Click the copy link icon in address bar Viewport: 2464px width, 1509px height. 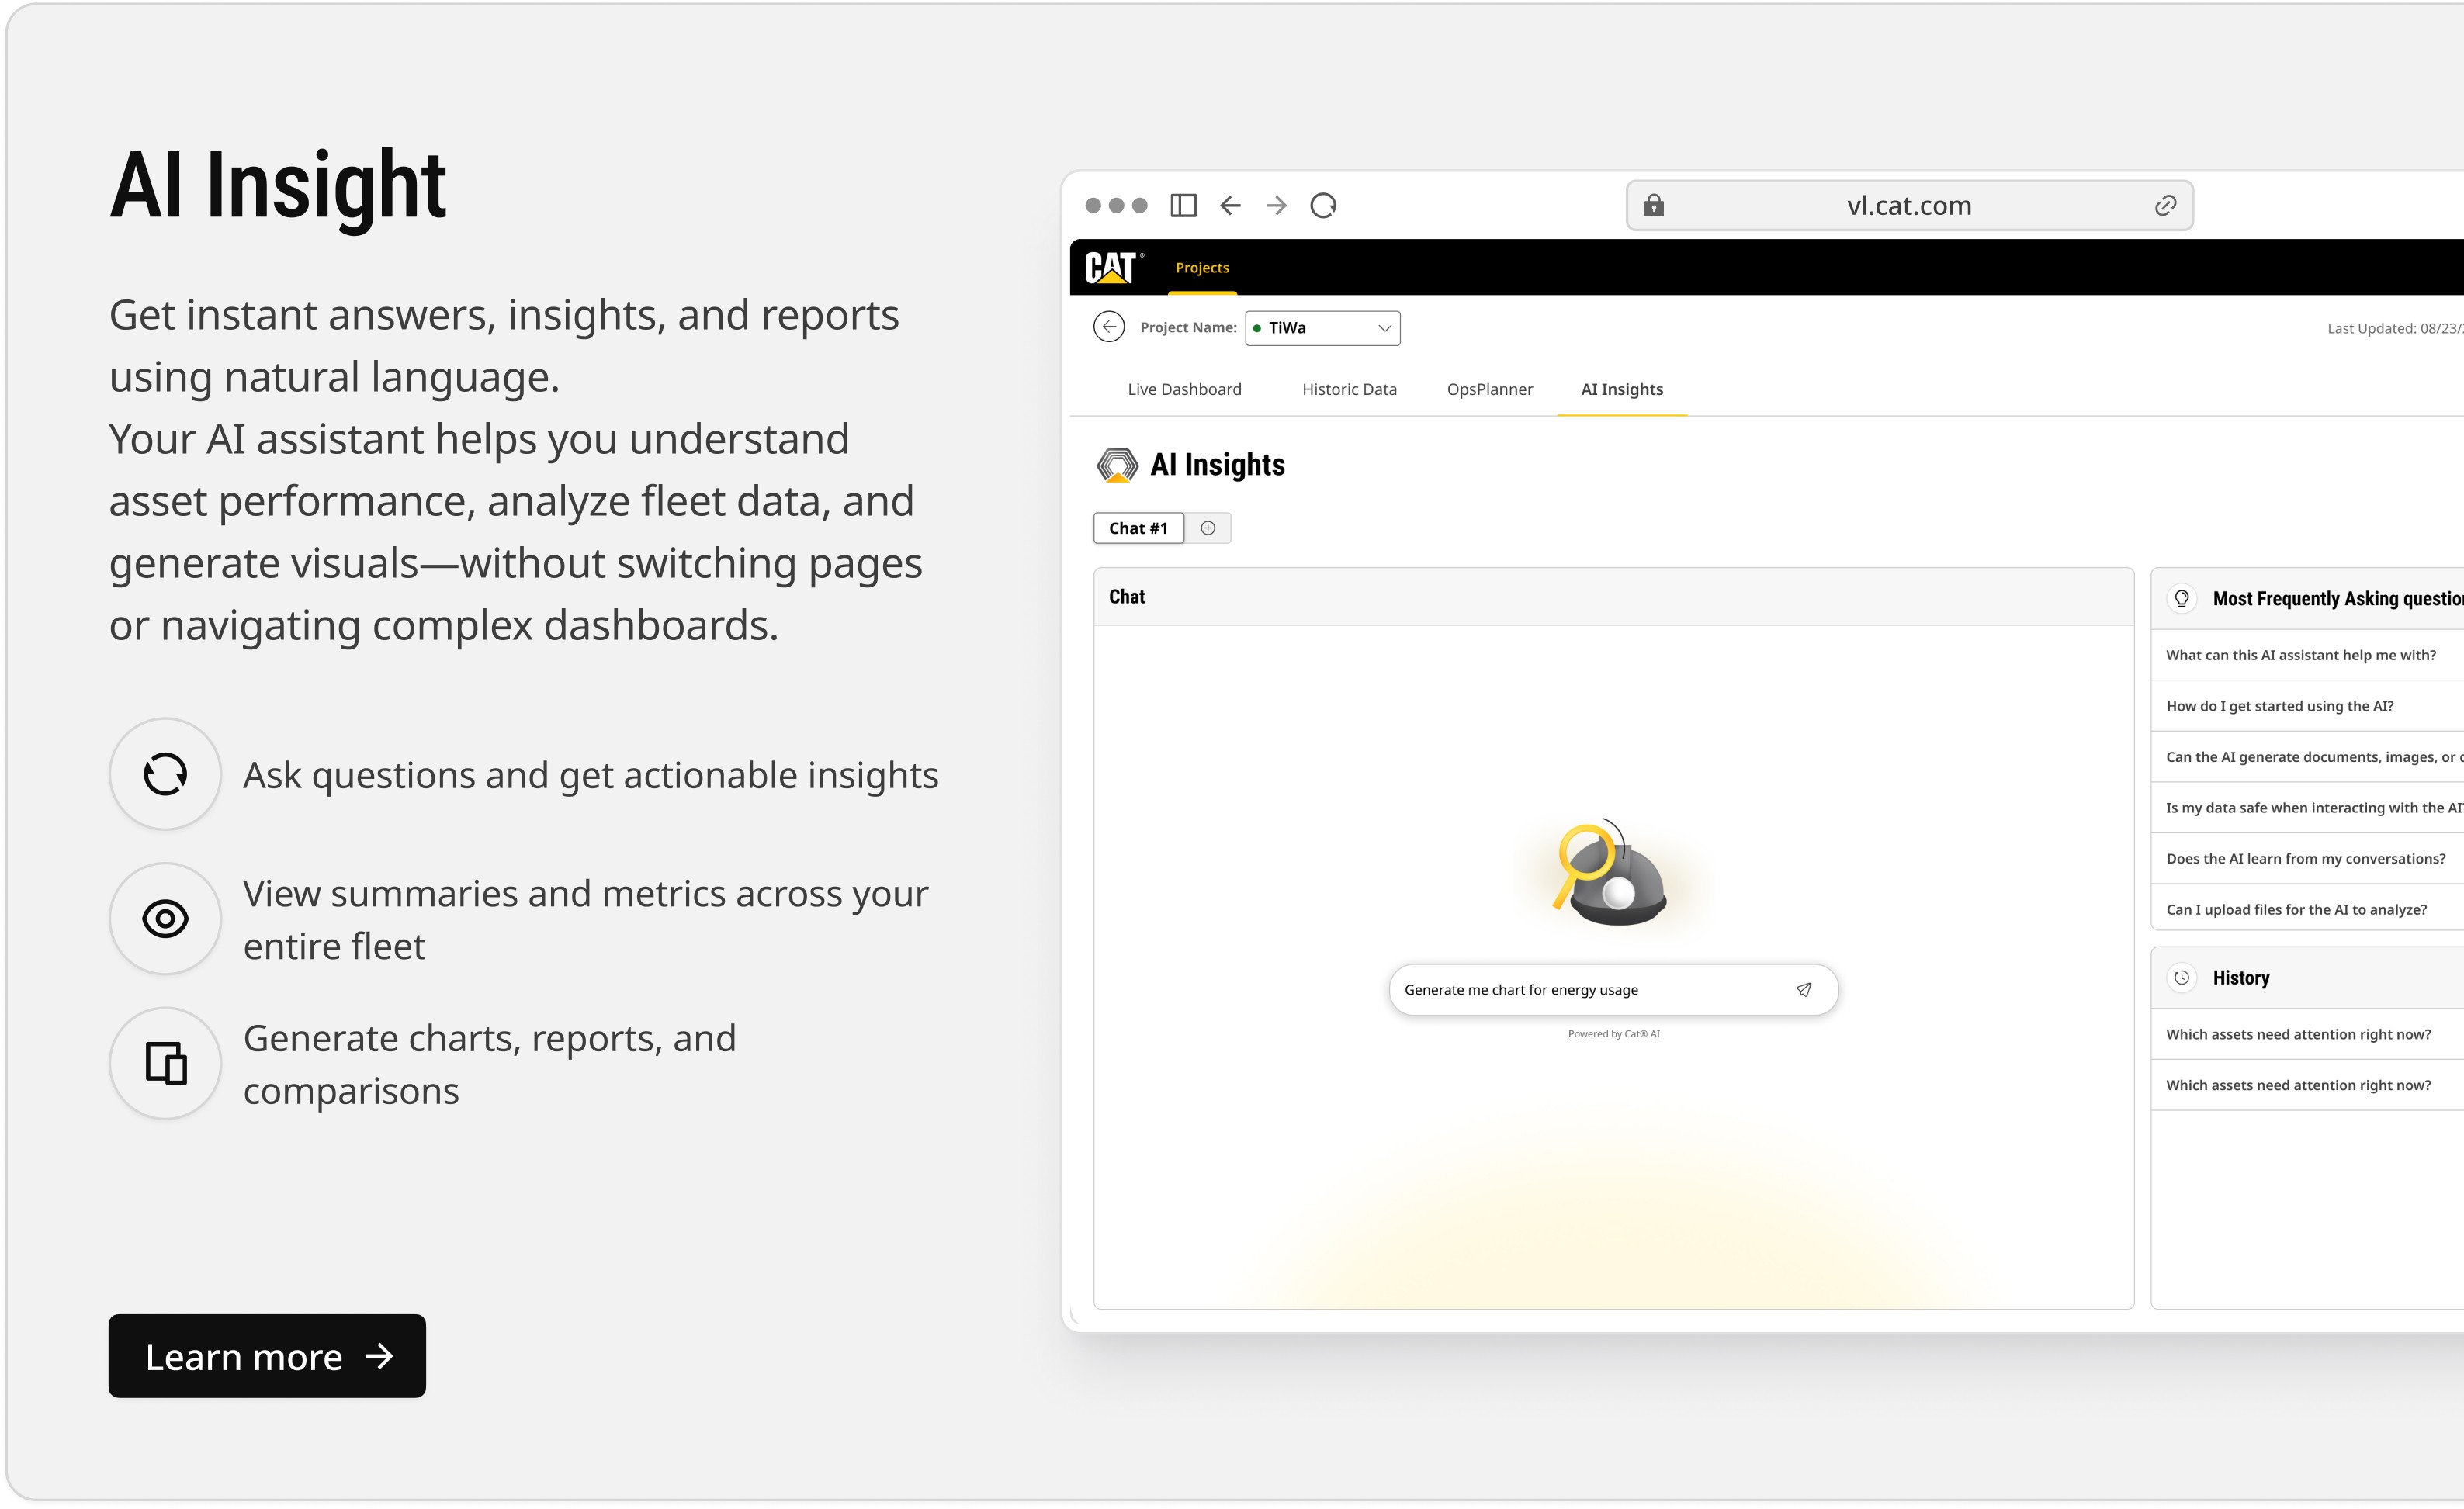[2165, 205]
